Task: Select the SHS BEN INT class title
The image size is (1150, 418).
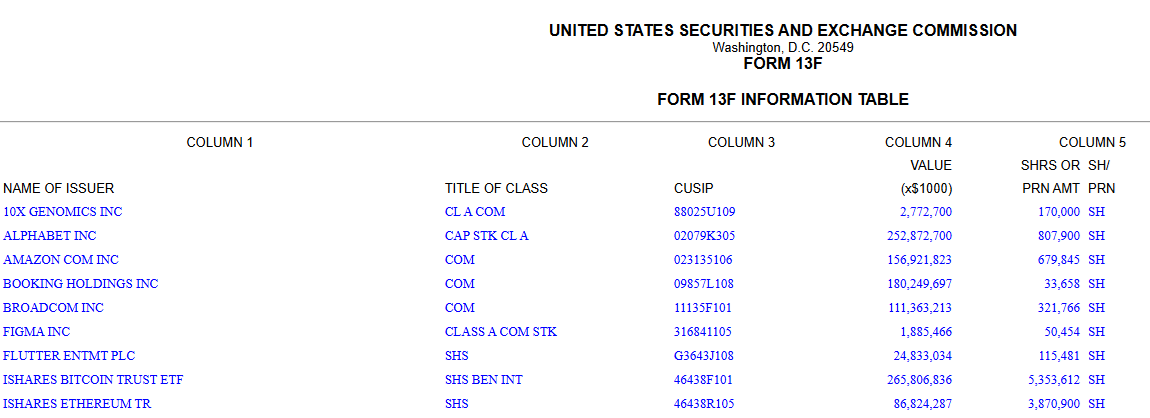Action: [x=484, y=380]
